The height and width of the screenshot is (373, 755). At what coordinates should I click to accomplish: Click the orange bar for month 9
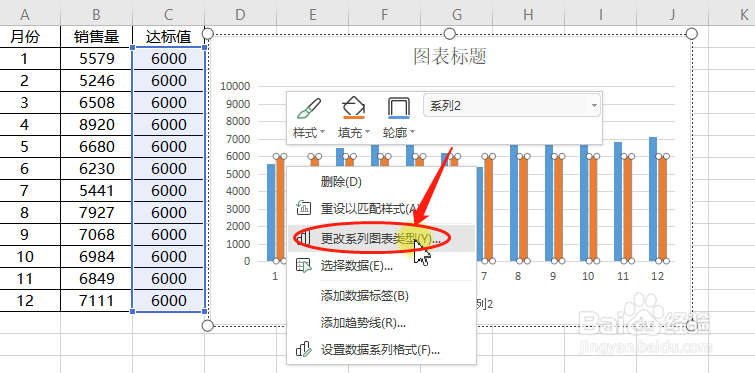pos(558,209)
